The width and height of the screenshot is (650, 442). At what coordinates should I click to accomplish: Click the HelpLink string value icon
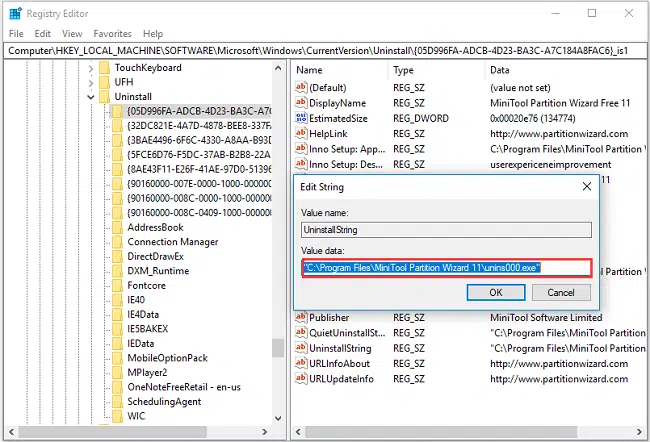(x=302, y=134)
